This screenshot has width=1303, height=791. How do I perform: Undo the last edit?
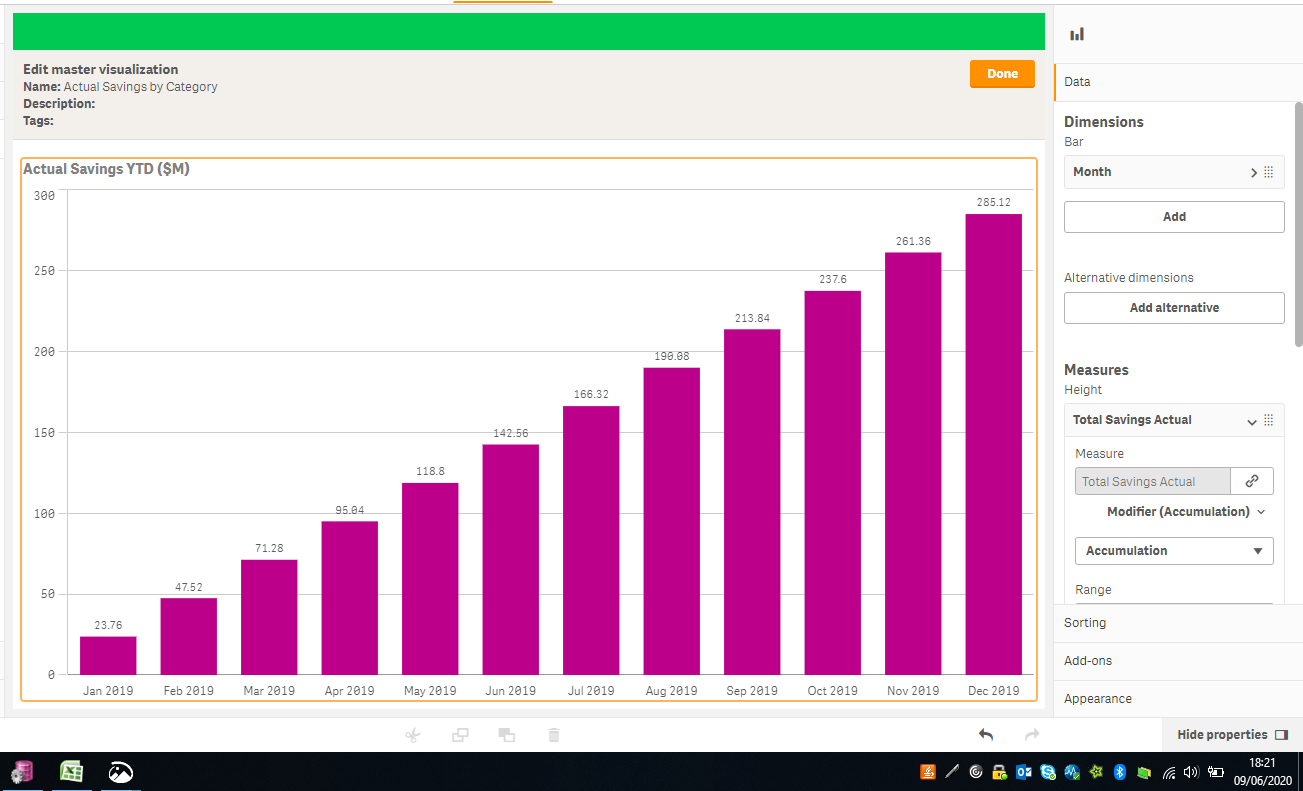985,734
